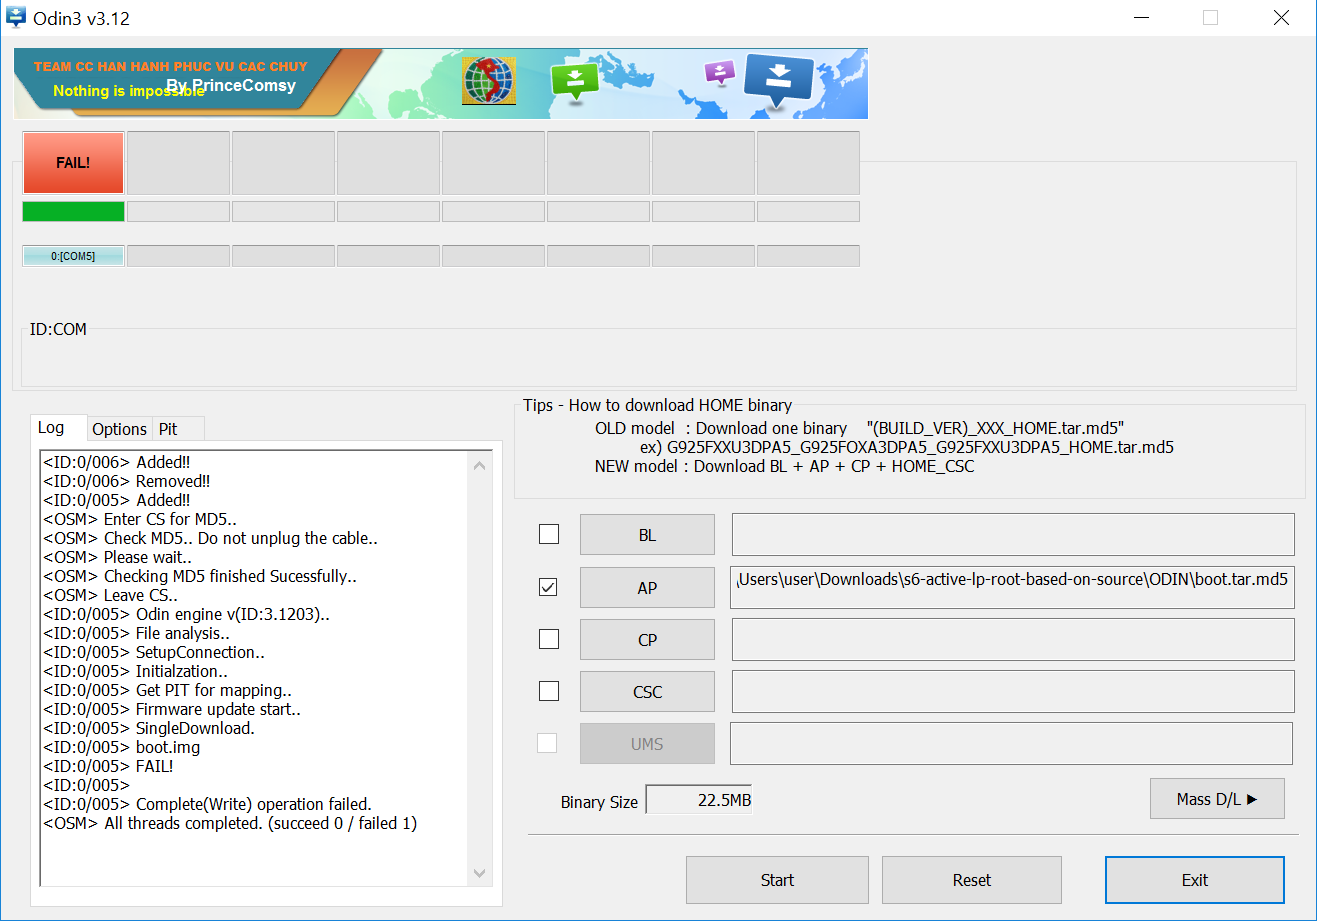Tick the BL checkbox

pos(549,534)
